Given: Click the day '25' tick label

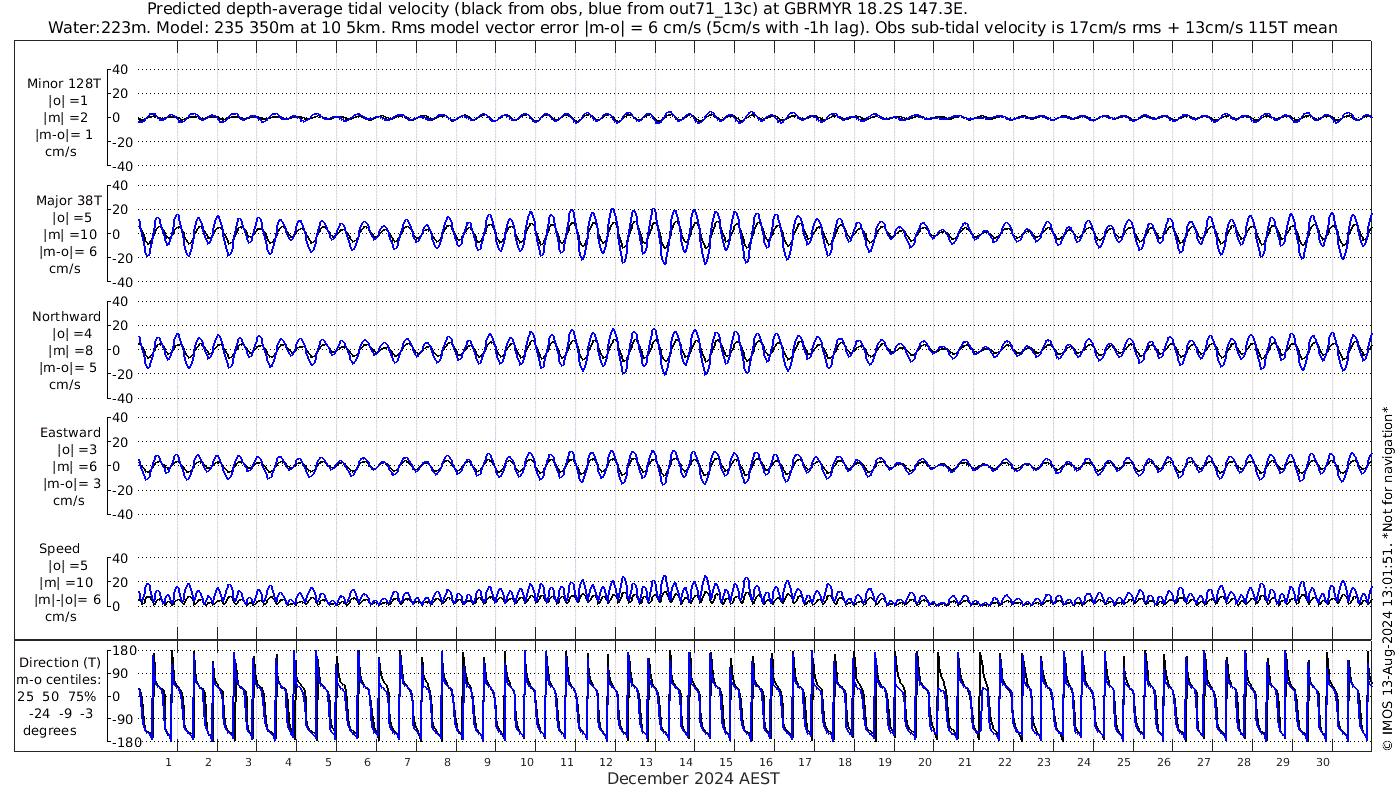Looking at the screenshot, I should (1124, 761).
